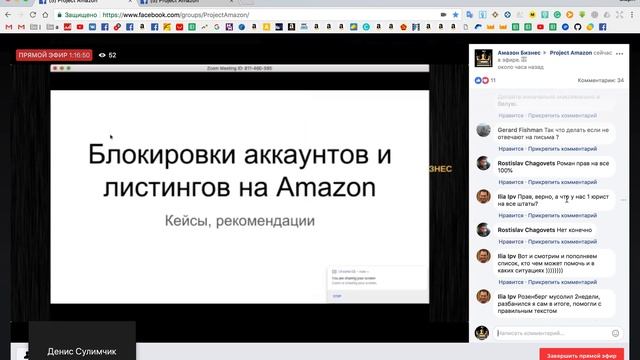
Task: Open Gerard Fishman's profile name
Action: 520,130
